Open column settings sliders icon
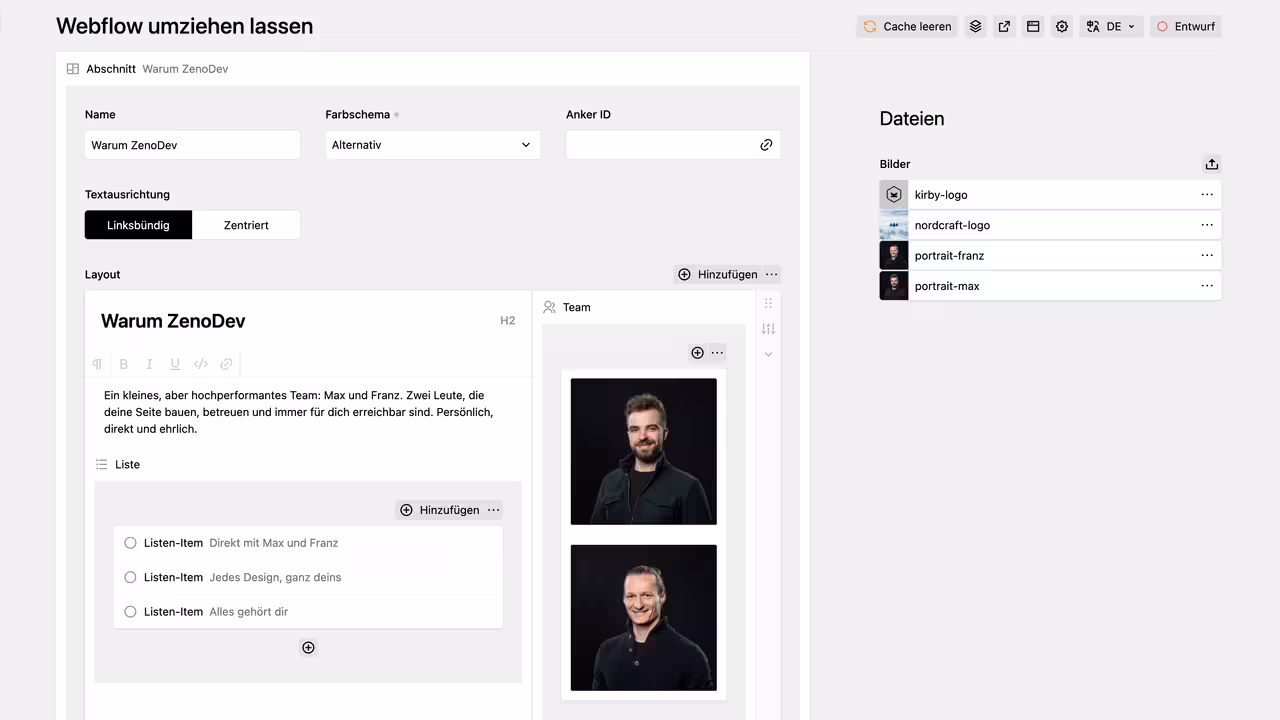This screenshot has width=1280, height=720. 768,329
